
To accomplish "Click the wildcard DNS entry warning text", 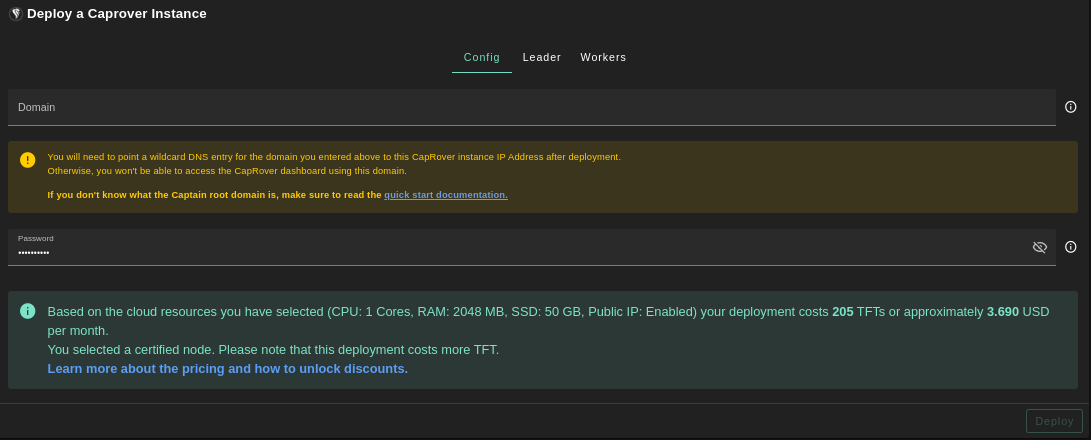I will coord(333,157).
